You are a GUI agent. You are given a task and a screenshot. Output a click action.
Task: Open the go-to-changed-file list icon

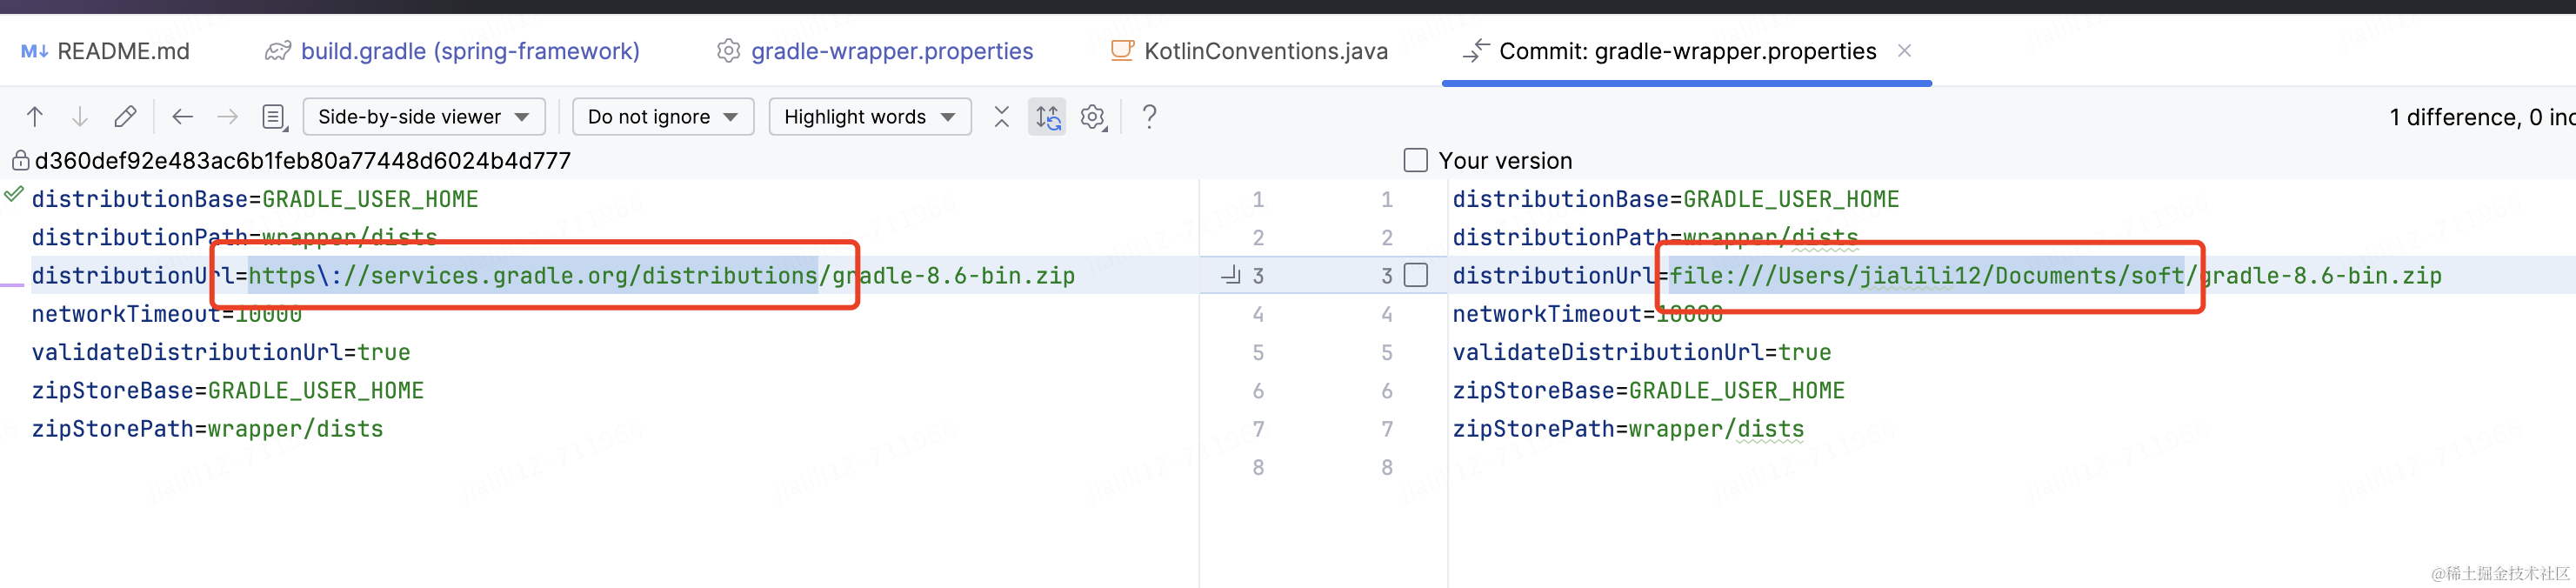click(274, 117)
